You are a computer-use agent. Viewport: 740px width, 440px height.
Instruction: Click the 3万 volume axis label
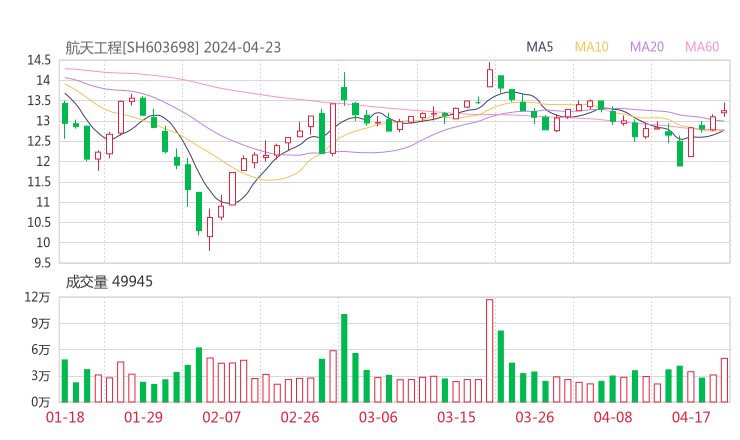click(41, 376)
